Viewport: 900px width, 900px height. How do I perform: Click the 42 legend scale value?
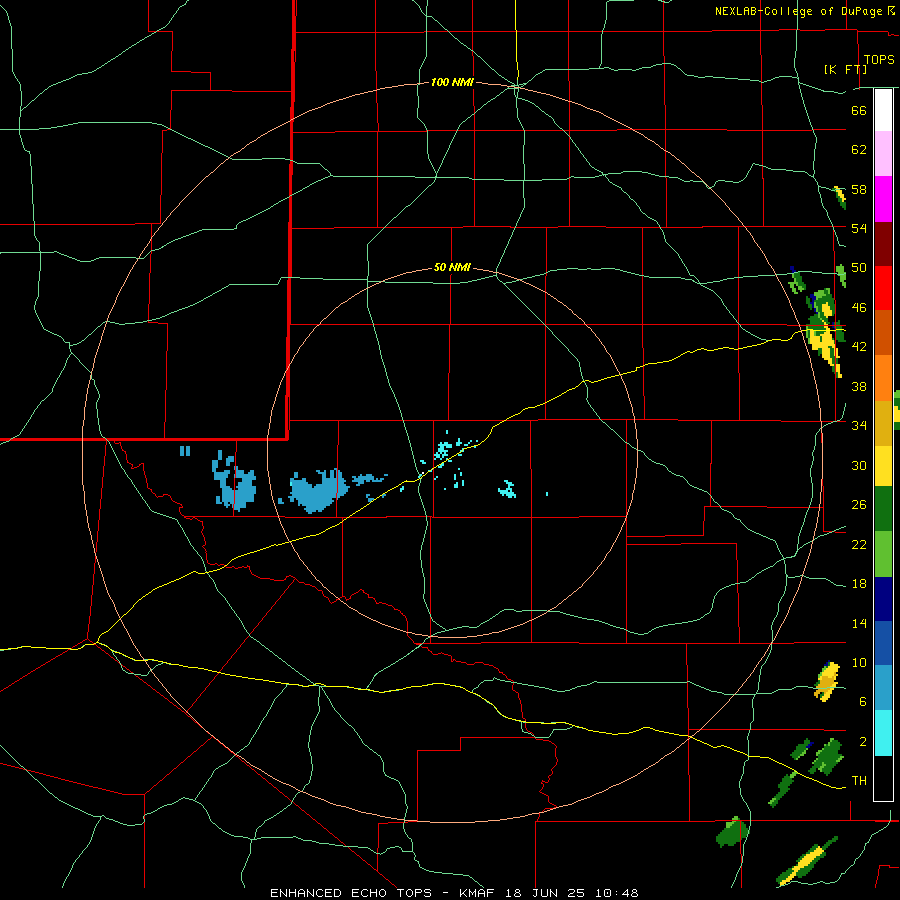coord(859,347)
